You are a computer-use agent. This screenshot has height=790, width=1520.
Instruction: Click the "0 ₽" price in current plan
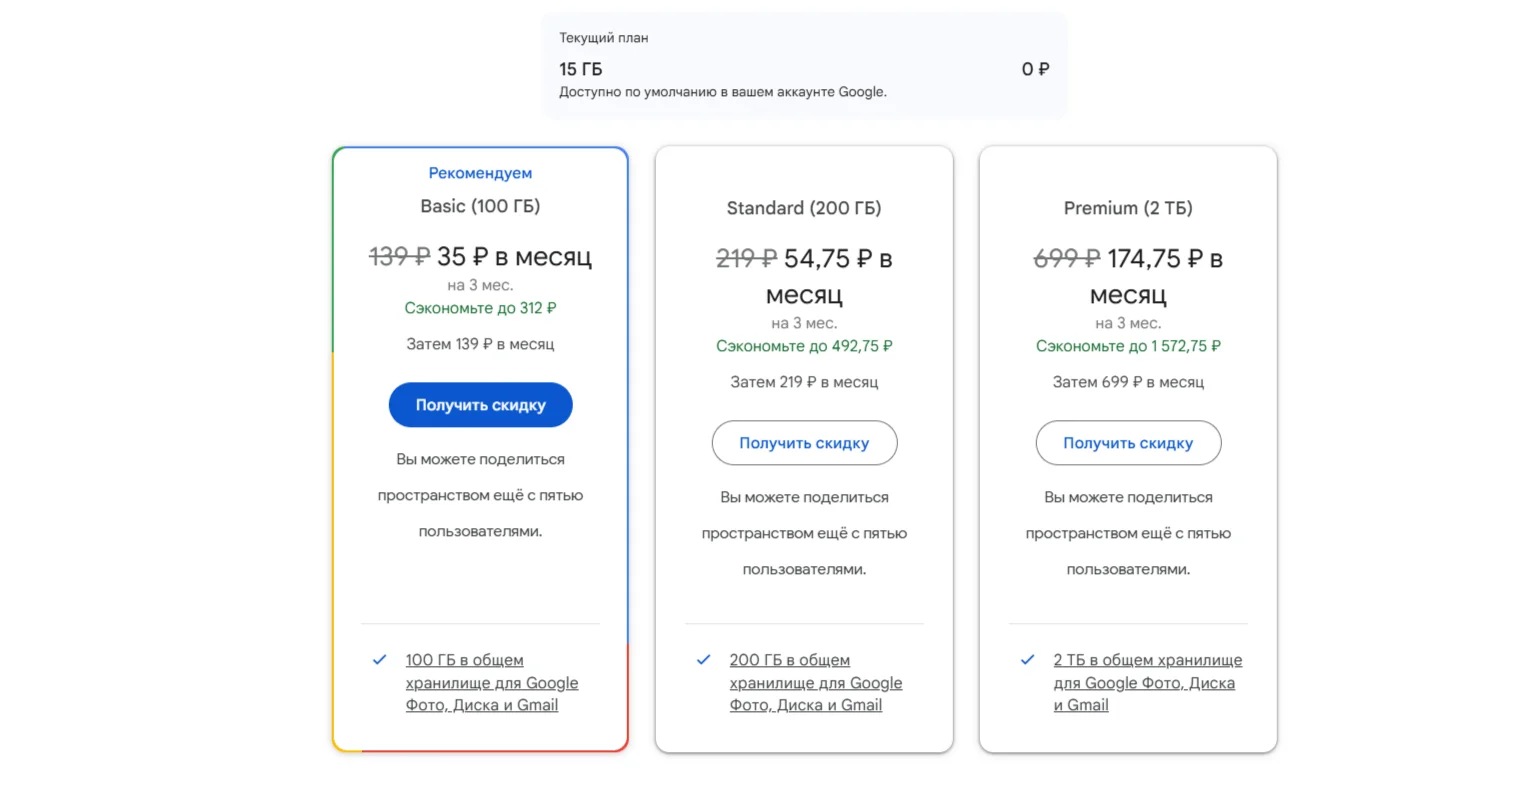tap(1035, 69)
